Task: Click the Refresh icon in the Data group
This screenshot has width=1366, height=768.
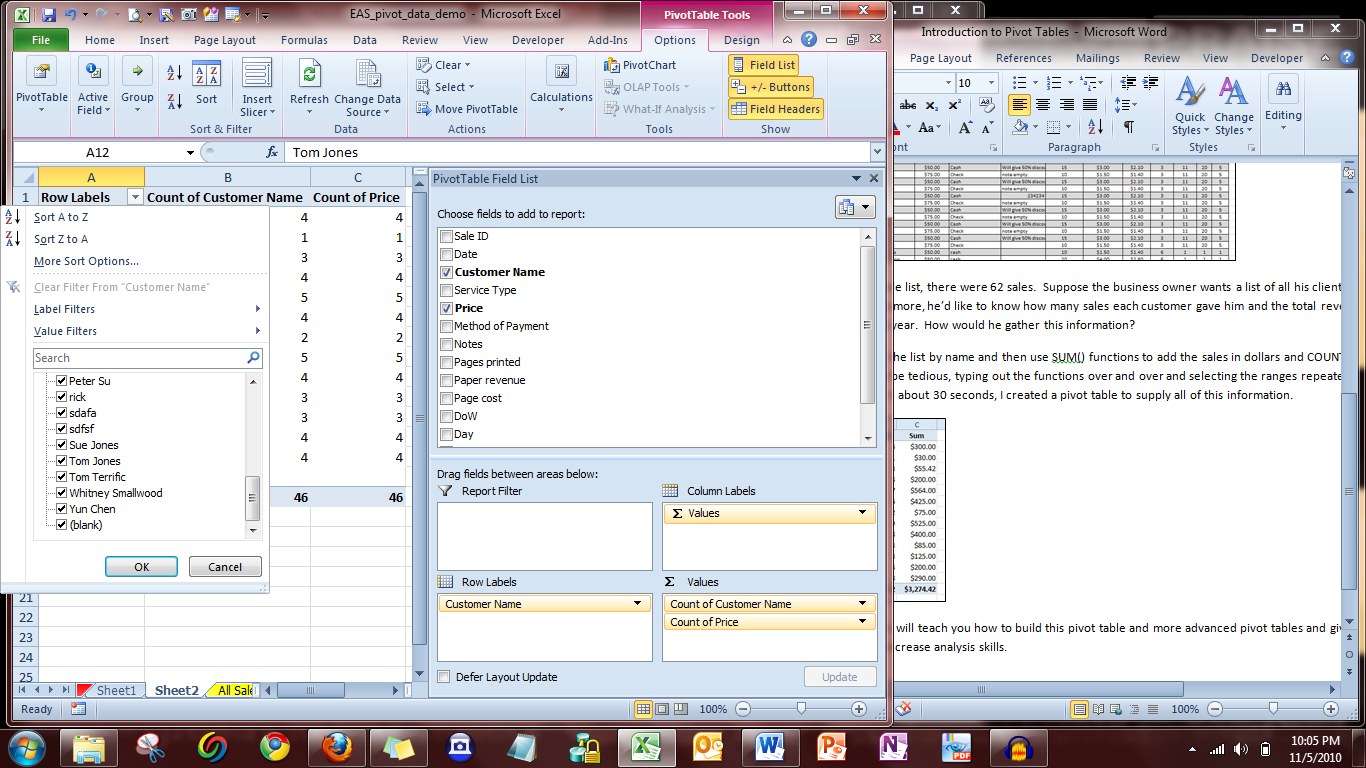Action: click(x=309, y=76)
